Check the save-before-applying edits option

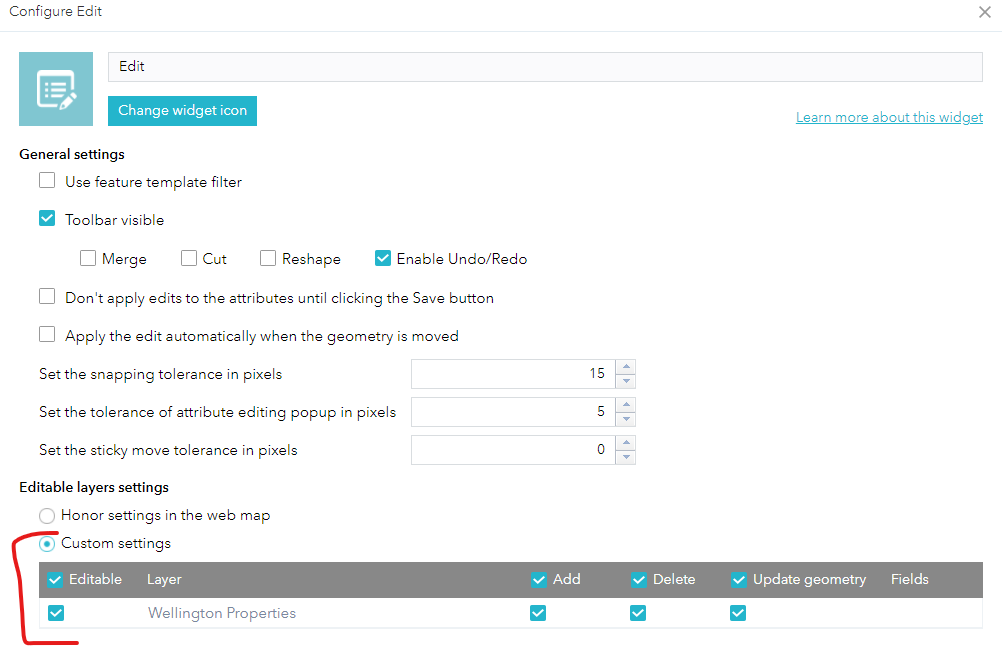click(x=46, y=295)
